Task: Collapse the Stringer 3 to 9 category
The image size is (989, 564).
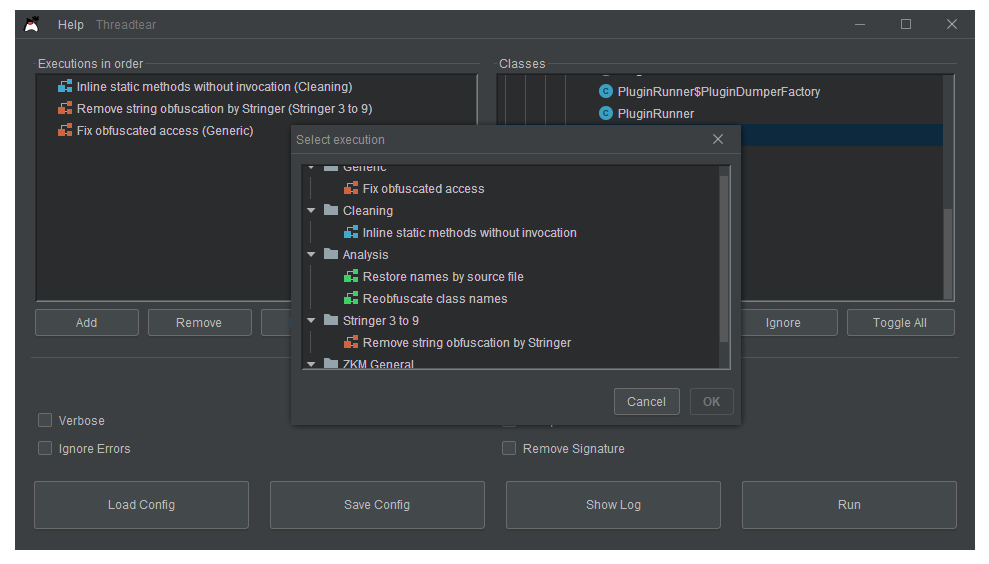Action: (x=311, y=320)
